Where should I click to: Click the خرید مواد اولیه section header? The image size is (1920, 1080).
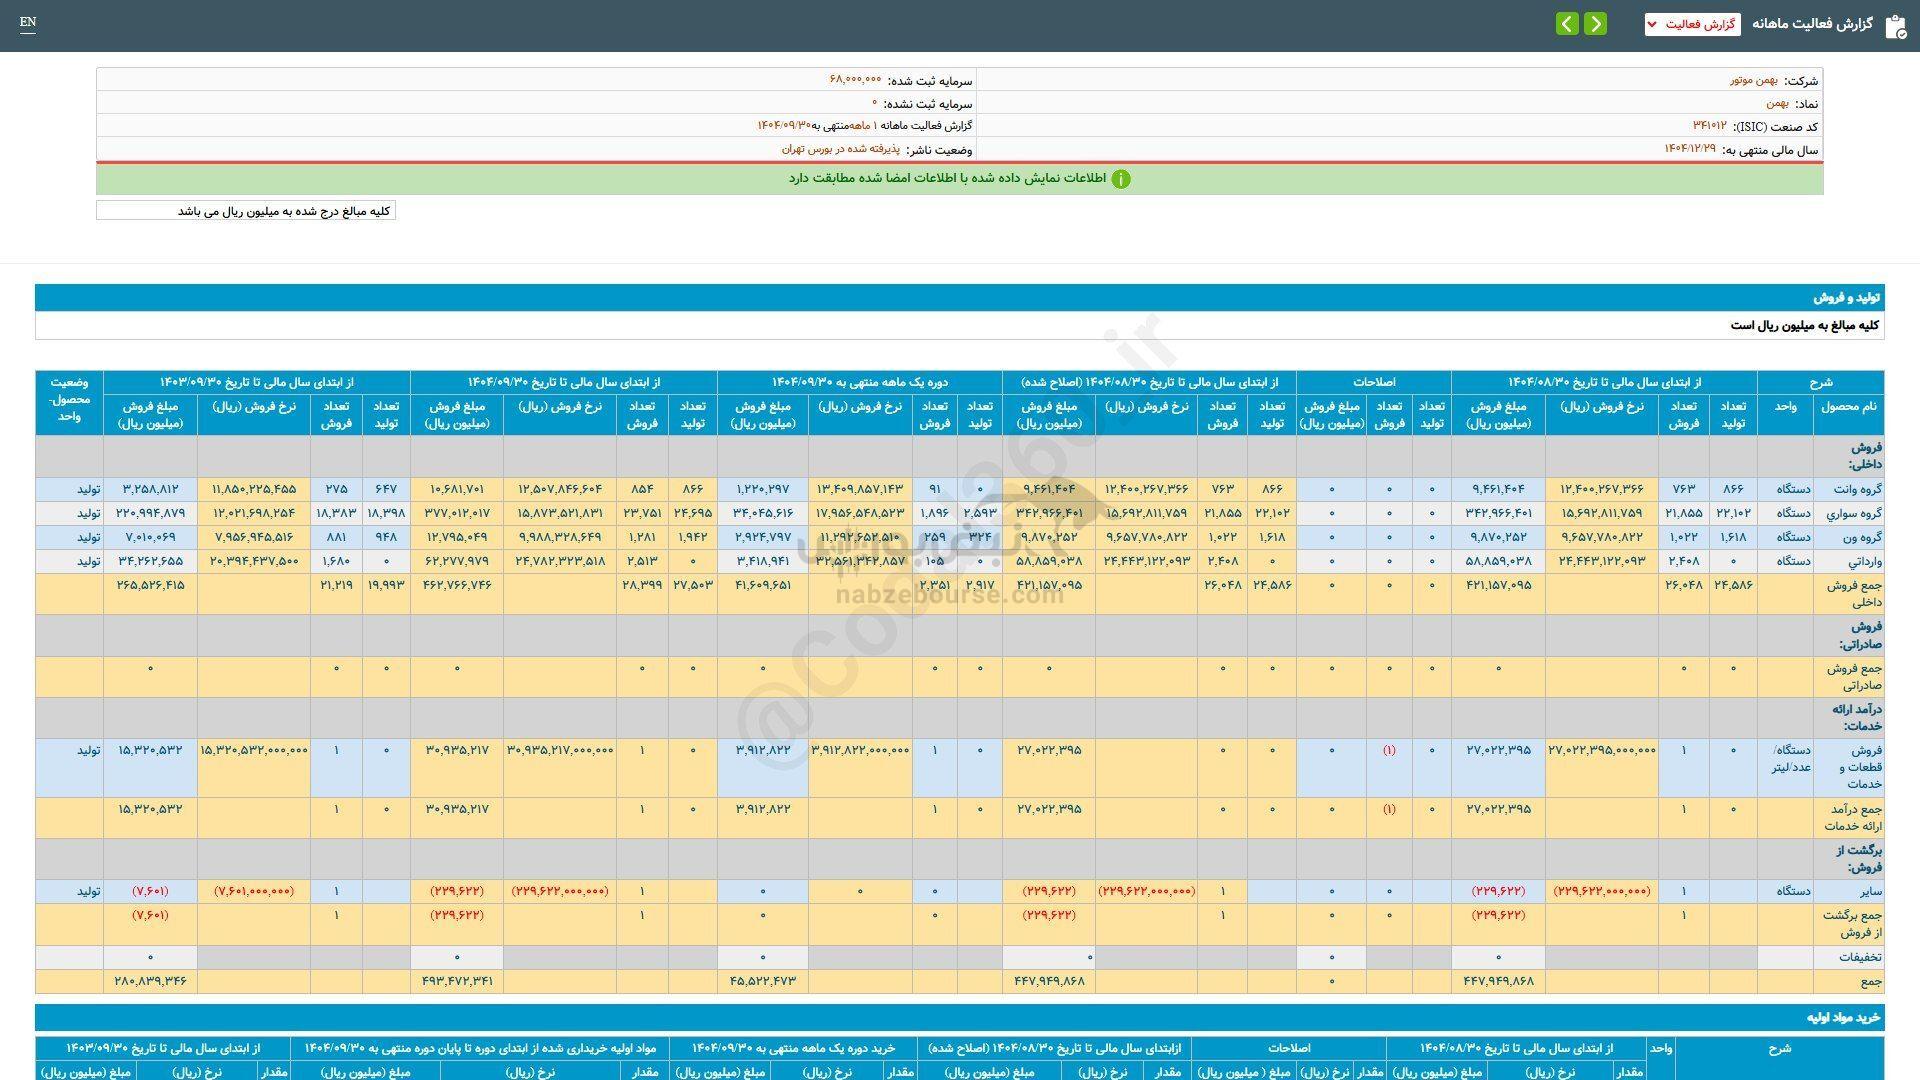point(1842,1017)
